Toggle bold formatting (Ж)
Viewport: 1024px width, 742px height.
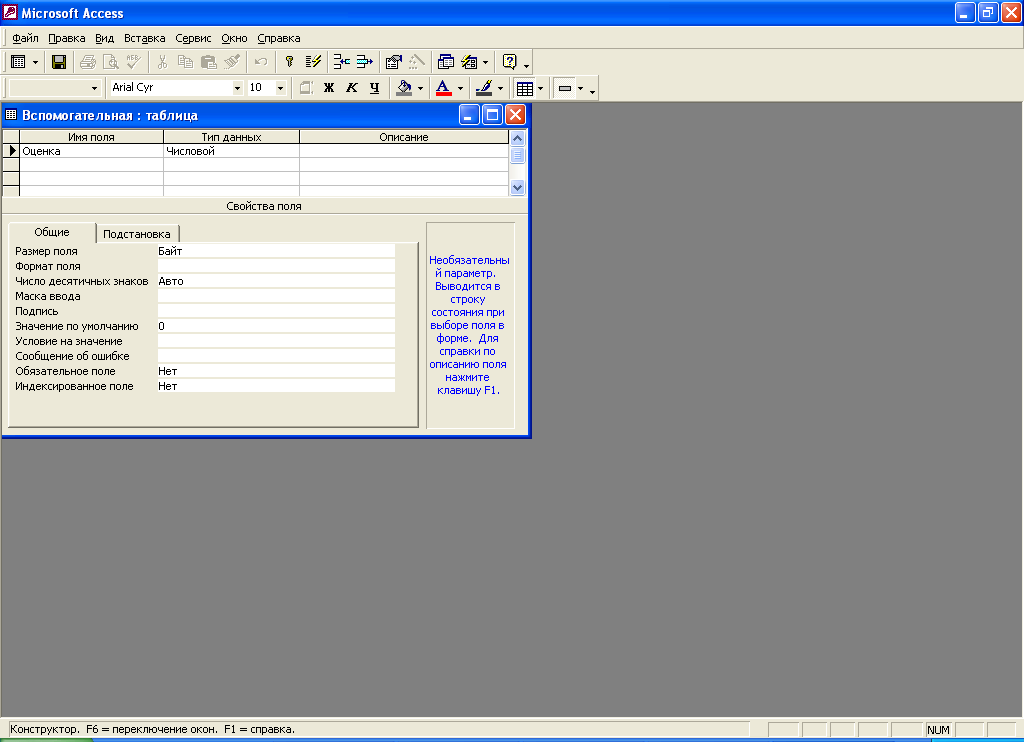(x=329, y=88)
